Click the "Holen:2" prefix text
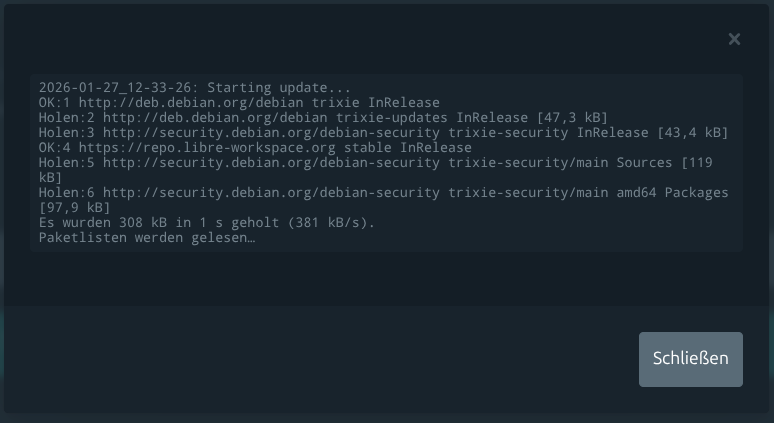Image resolution: width=774 pixels, height=423 pixels. tap(67, 118)
